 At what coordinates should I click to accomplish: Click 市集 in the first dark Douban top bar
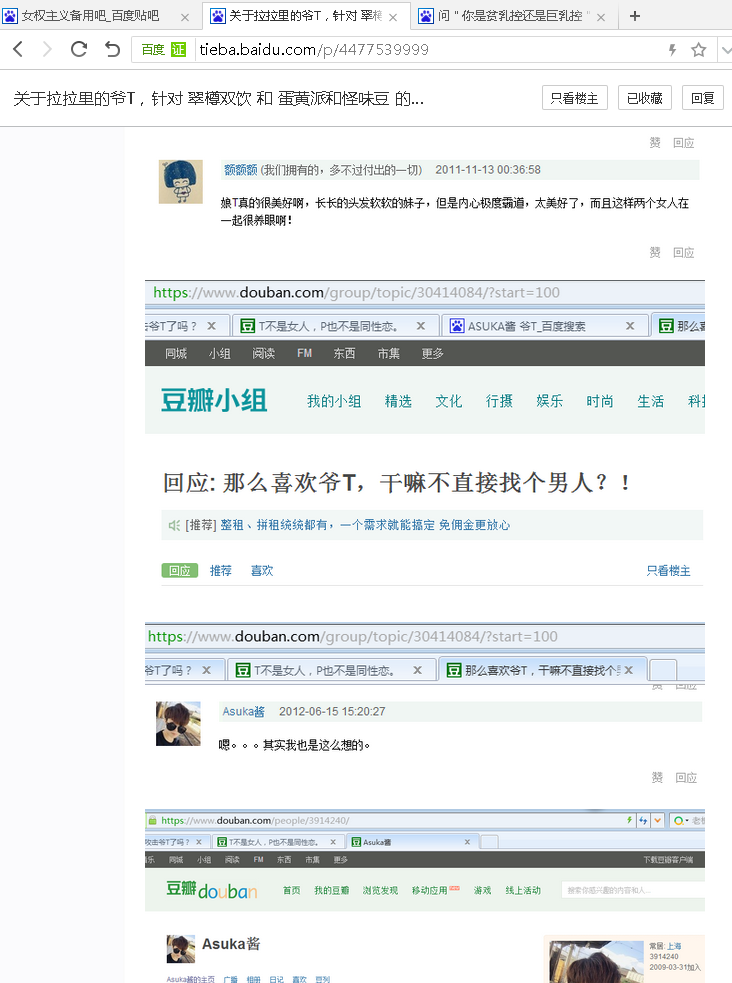click(x=389, y=354)
